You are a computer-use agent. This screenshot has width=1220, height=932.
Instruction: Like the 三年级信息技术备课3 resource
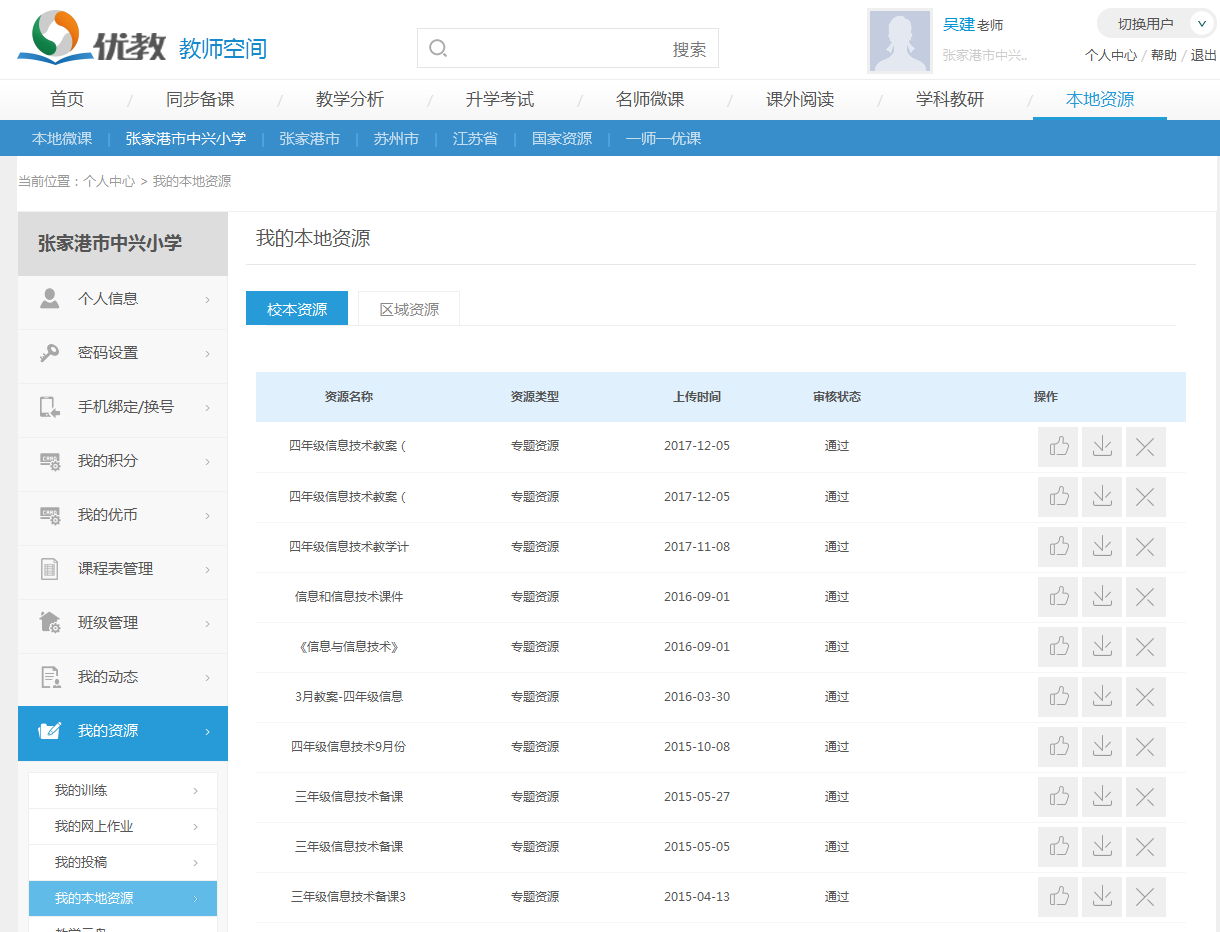pos(1058,897)
